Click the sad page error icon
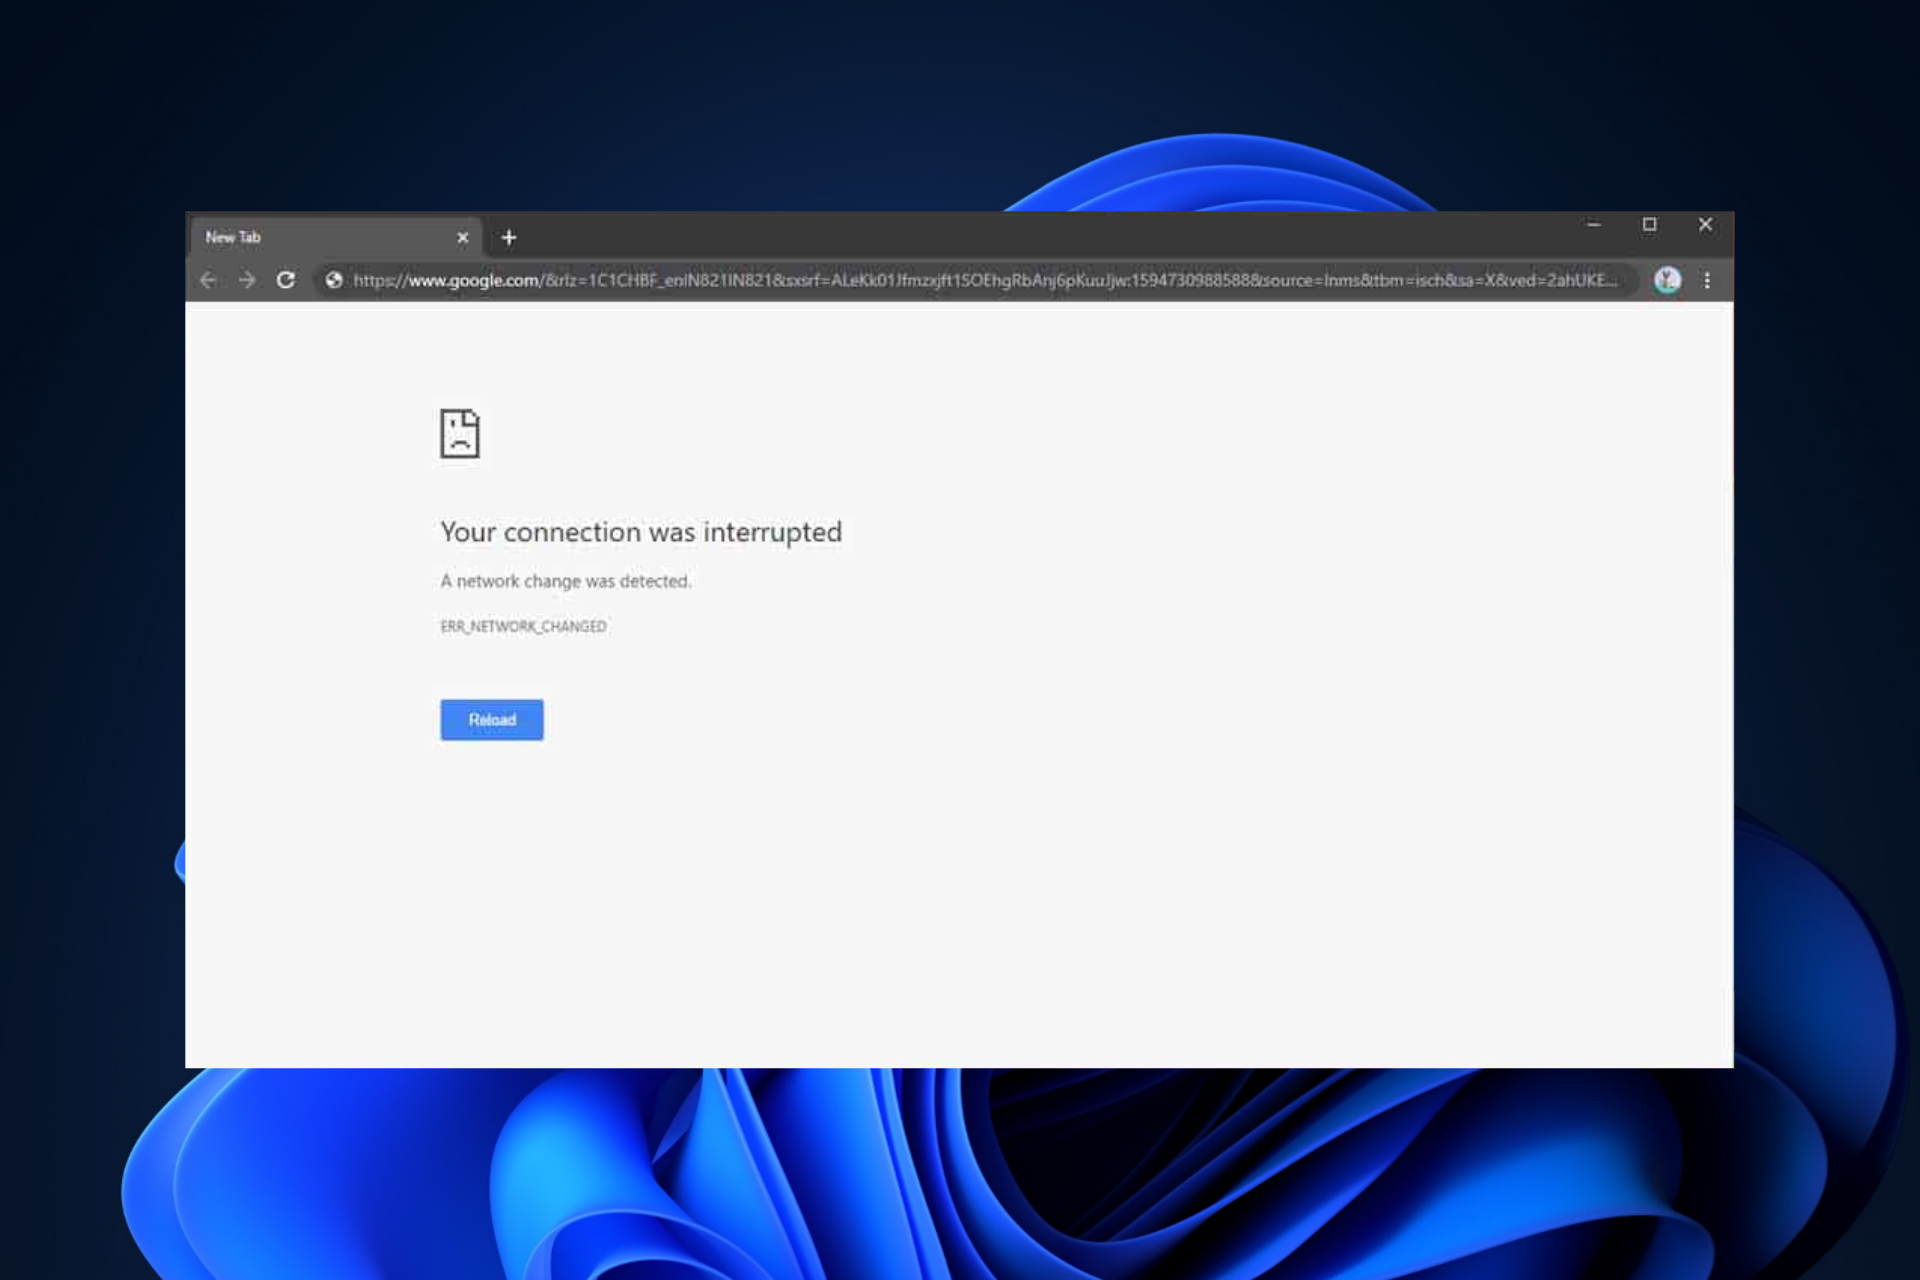Screen dimensions: 1920x1280 point(460,433)
